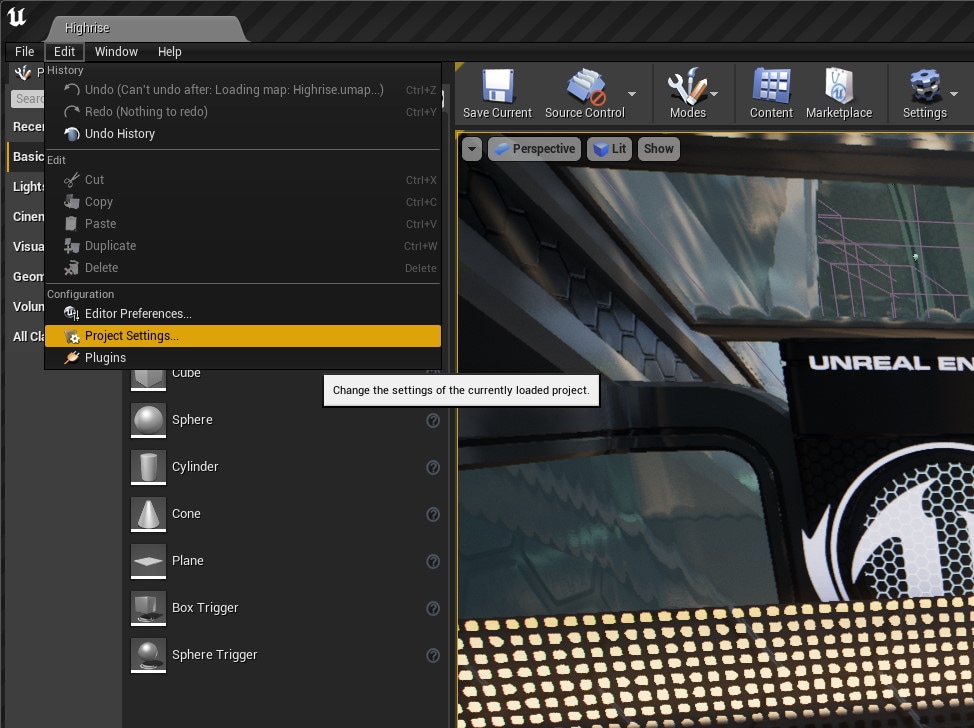Click the Settings gear toolbar icon
This screenshot has width=974, height=728.
click(x=924, y=88)
